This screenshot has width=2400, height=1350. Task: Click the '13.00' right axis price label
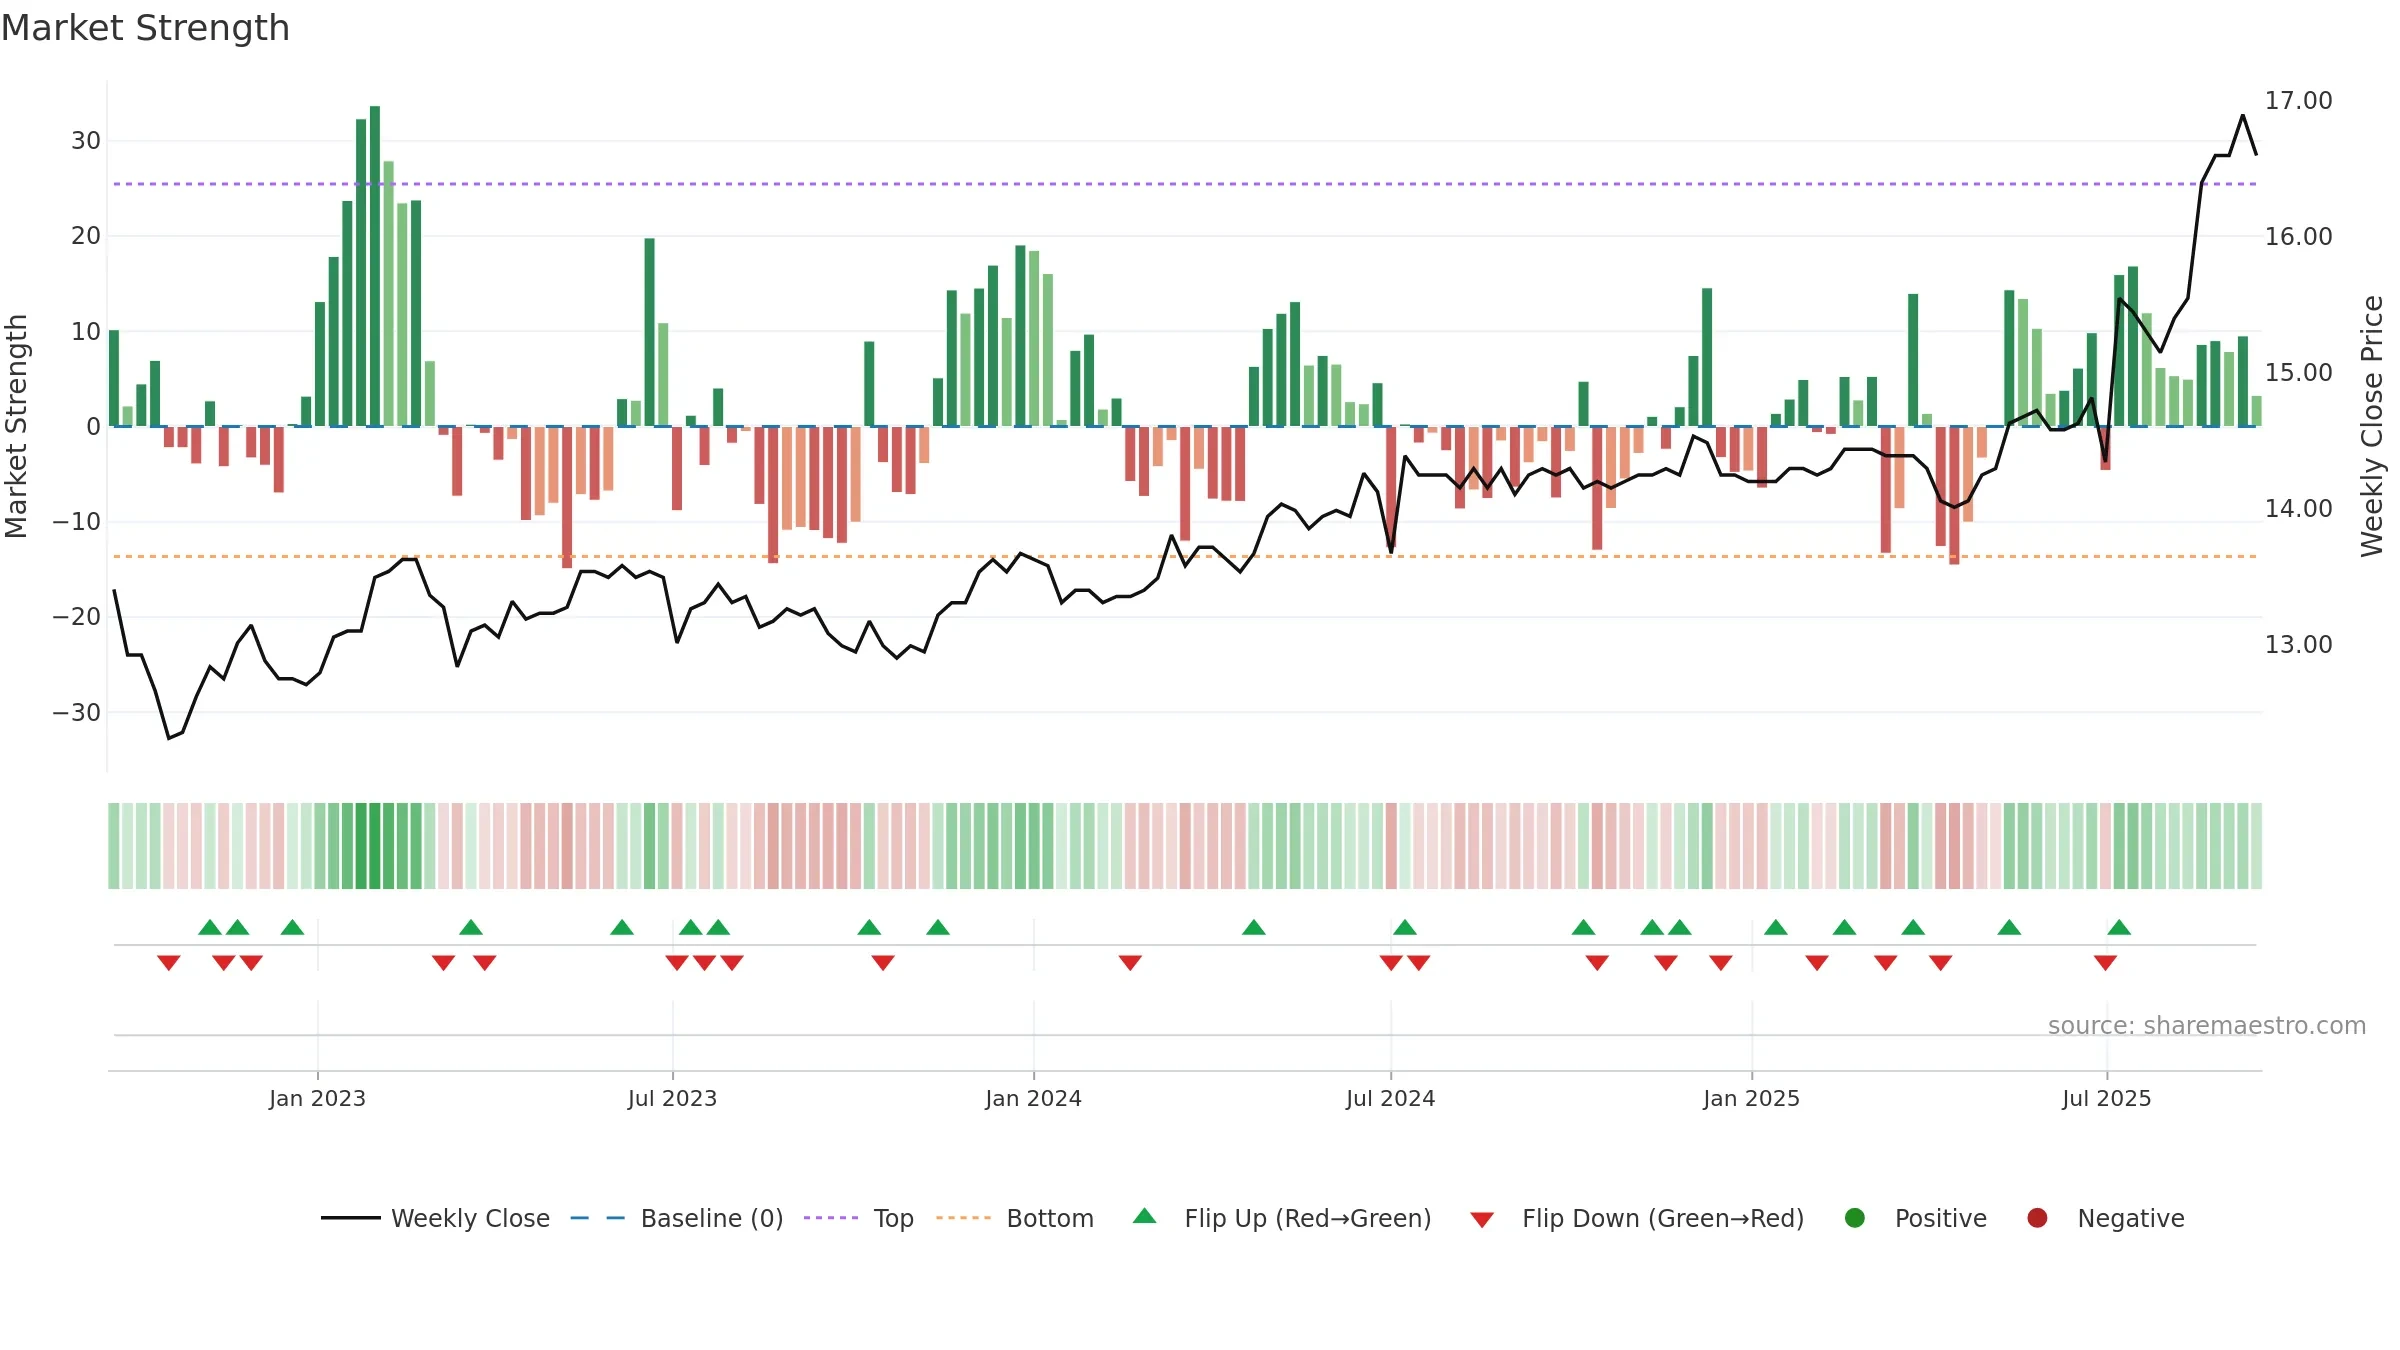[2298, 645]
